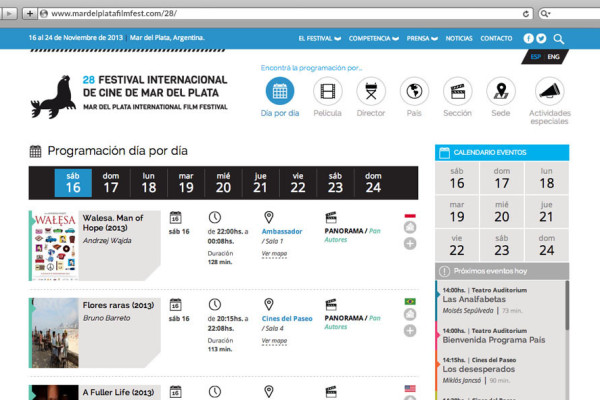Screen dimensions: 600x400
Task: Select the mié 20 day tab
Action: tap(223, 183)
